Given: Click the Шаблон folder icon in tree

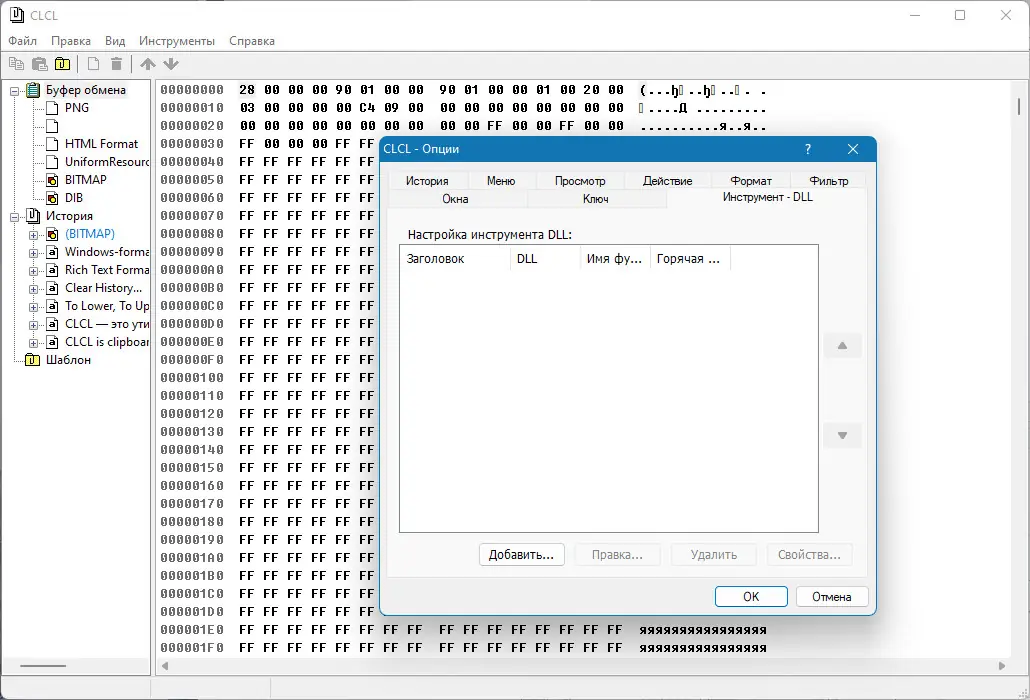Looking at the screenshot, I should click(x=32, y=360).
